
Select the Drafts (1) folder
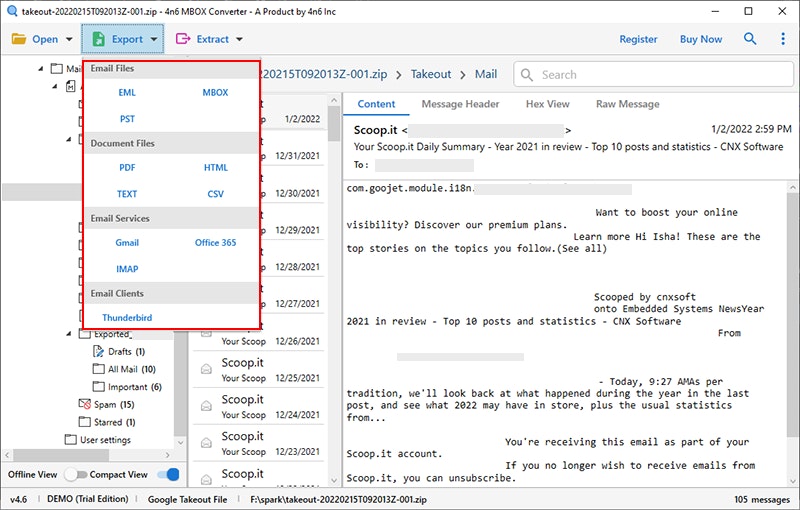click(127, 351)
